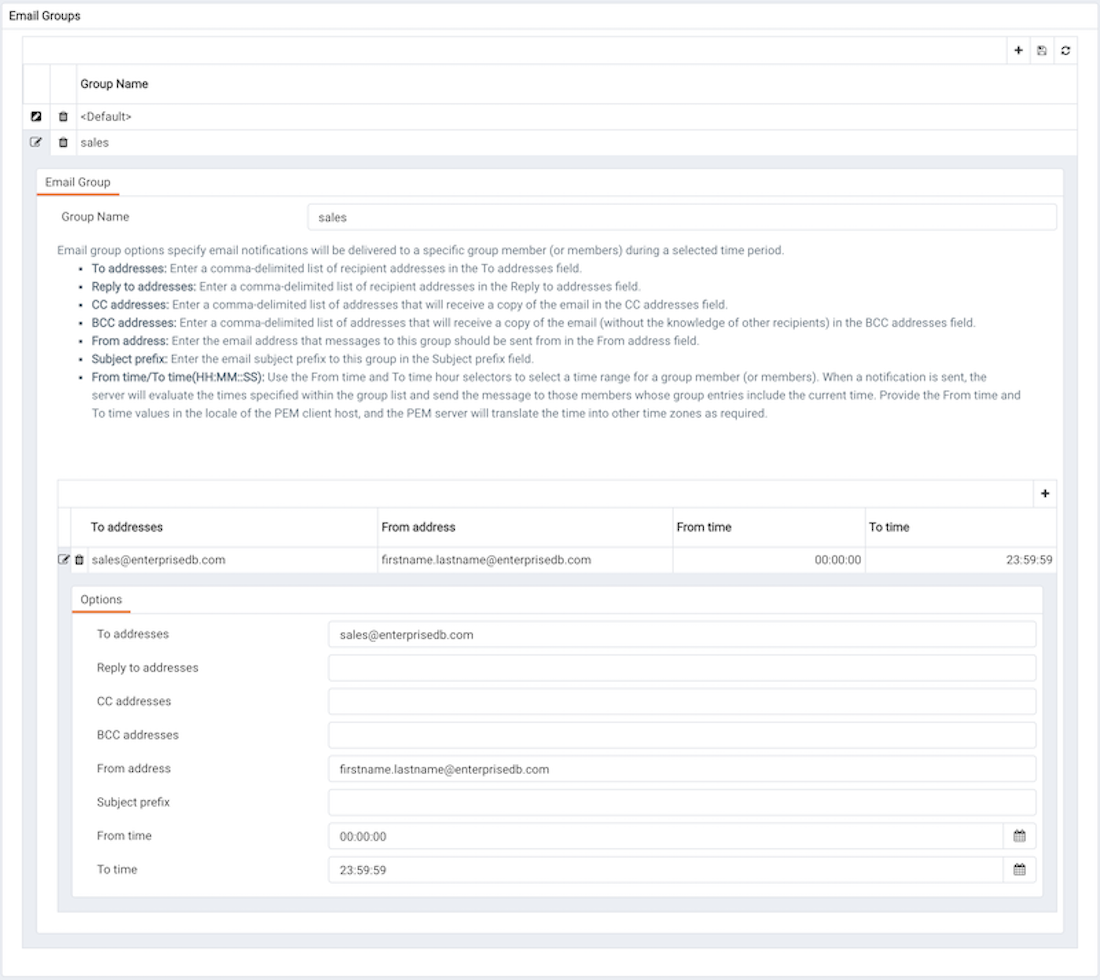
Task: Add a new email group with the top plus icon
Action: pyautogui.click(x=1018, y=51)
